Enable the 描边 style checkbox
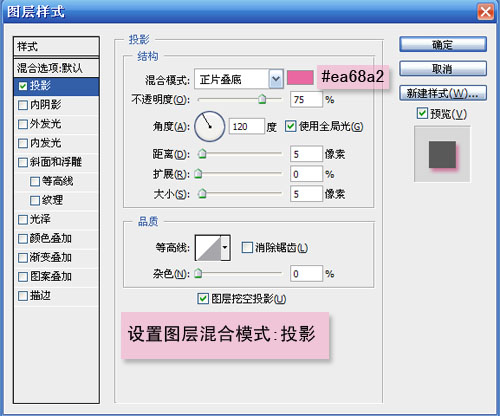This screenshot has width=500, height=416. point(23,296)
